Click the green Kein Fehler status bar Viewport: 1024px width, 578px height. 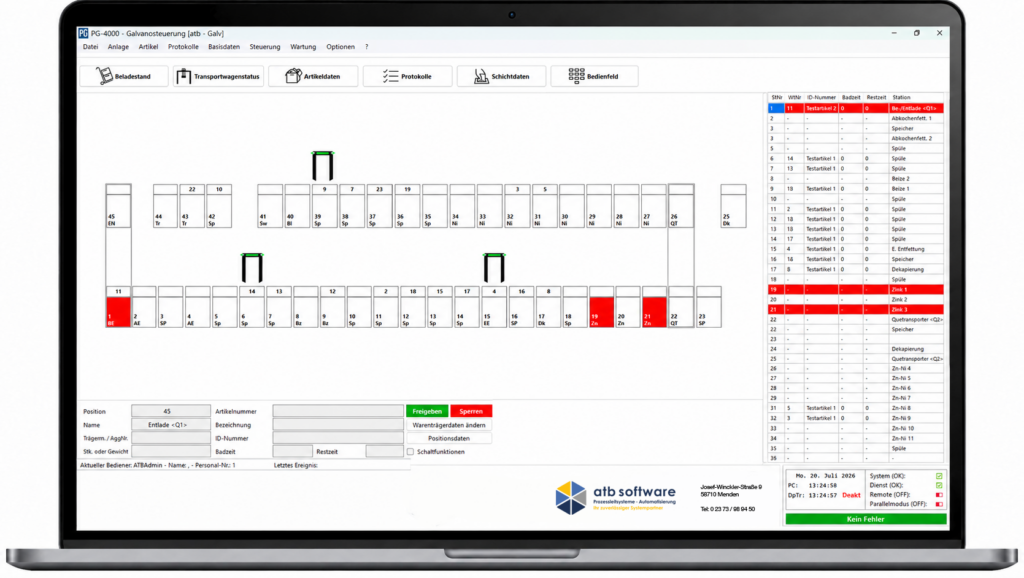(865, 519)
